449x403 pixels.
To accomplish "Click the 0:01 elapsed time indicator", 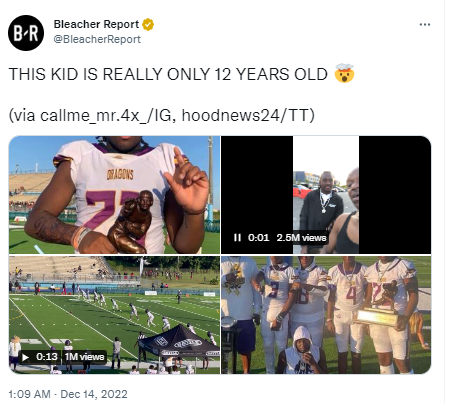I will click(258, 237).
